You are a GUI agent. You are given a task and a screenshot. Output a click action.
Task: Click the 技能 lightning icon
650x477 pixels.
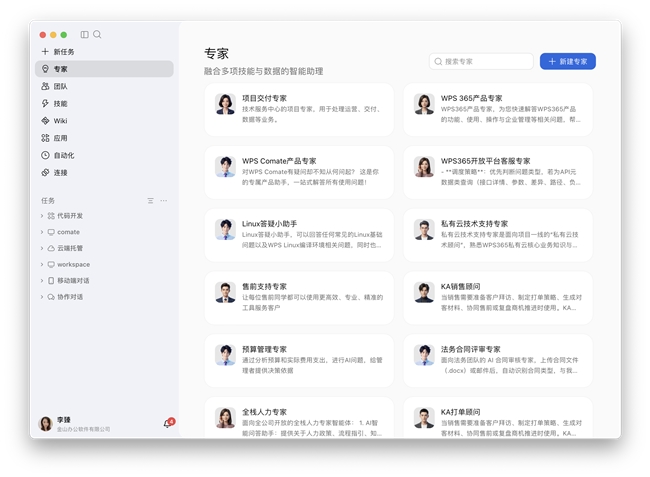click(45, 103)
